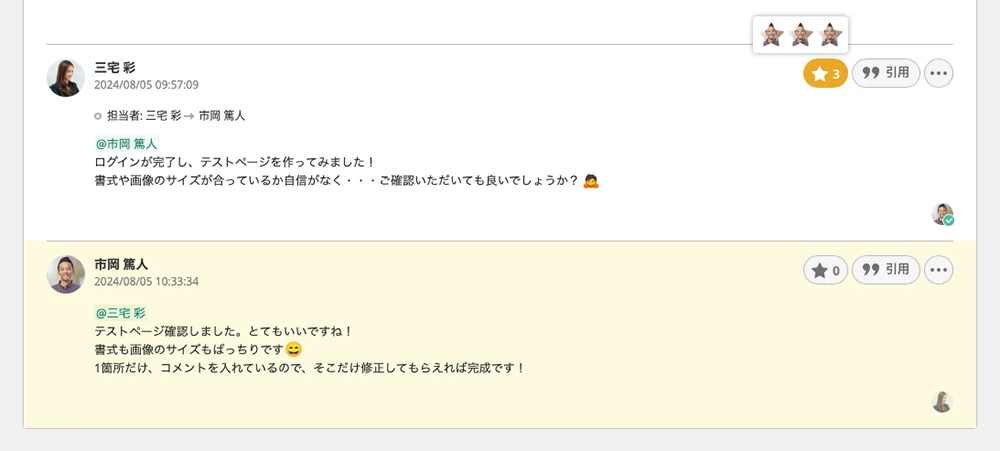Viewport: 1000px width, 451px height.
Task: Click the @市岡 篤人 mention tag
Action: point(126,143)
